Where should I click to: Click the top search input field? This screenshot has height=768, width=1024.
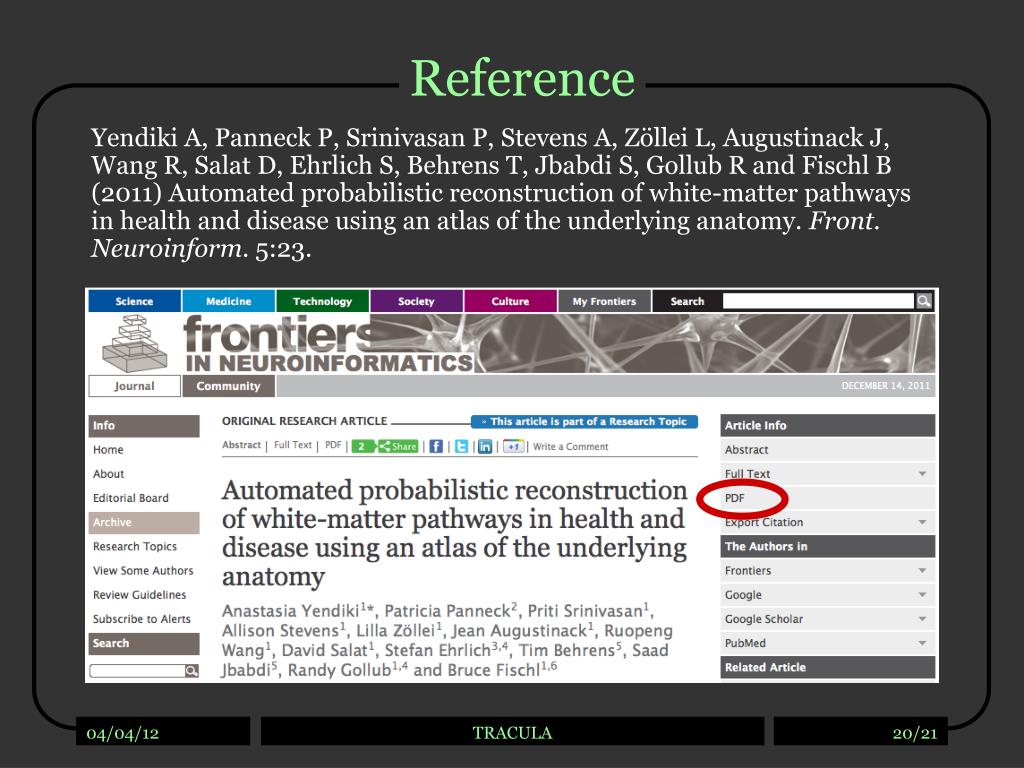pos(818,301)
